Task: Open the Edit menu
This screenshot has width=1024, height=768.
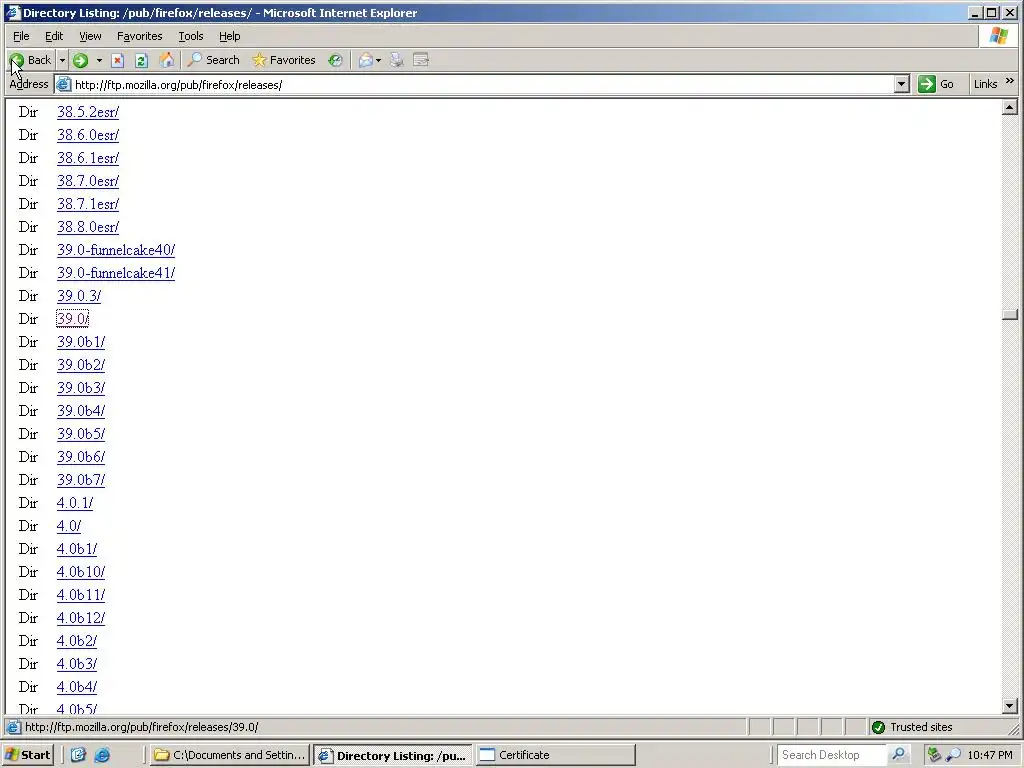Action: [54, 36]
